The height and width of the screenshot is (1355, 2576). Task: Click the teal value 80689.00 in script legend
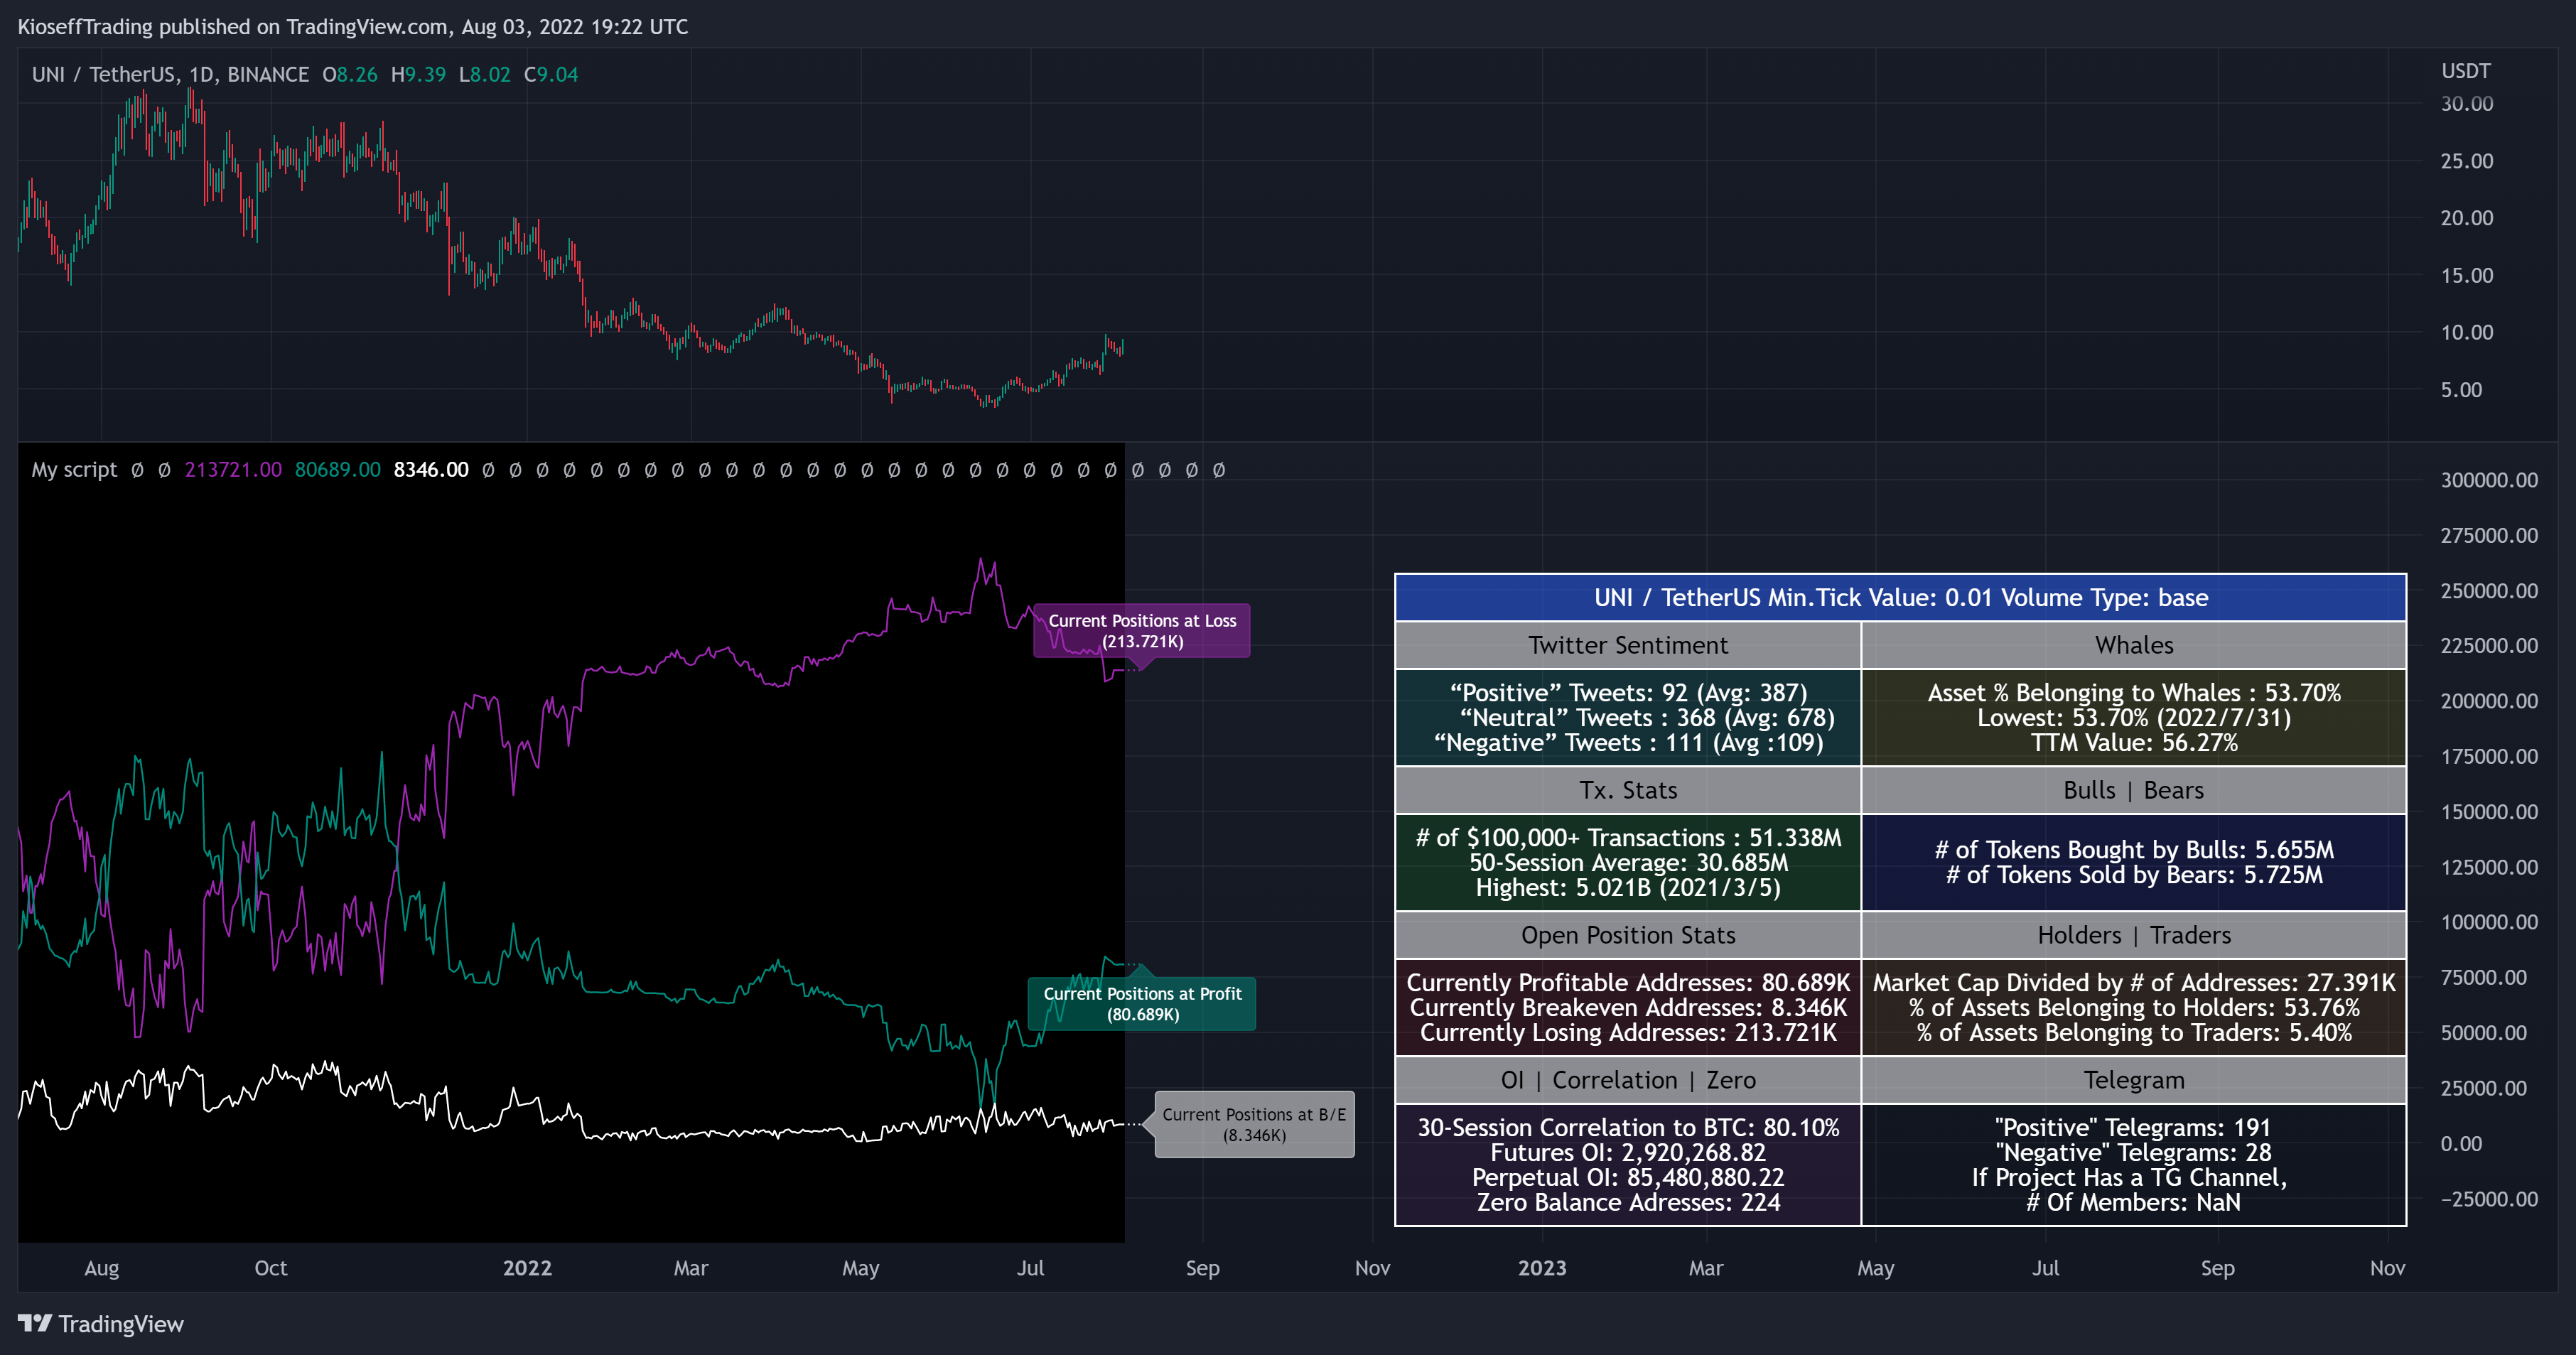(338, 469)
